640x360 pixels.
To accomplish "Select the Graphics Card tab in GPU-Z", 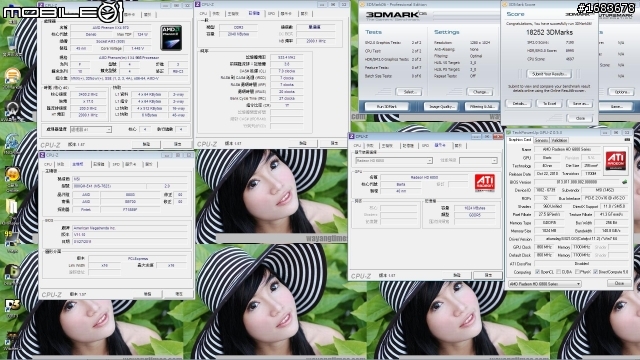I will click(x=520, y=140).
